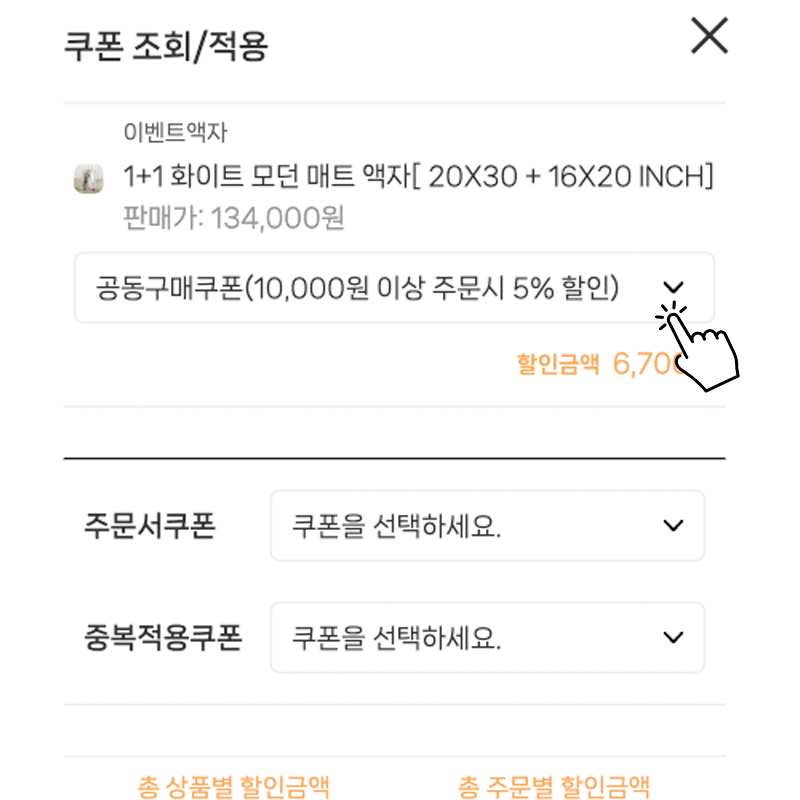This screenshot has width=800, height=800.
Task: Click the orange 할인금액 label
Action: point(558,364)
